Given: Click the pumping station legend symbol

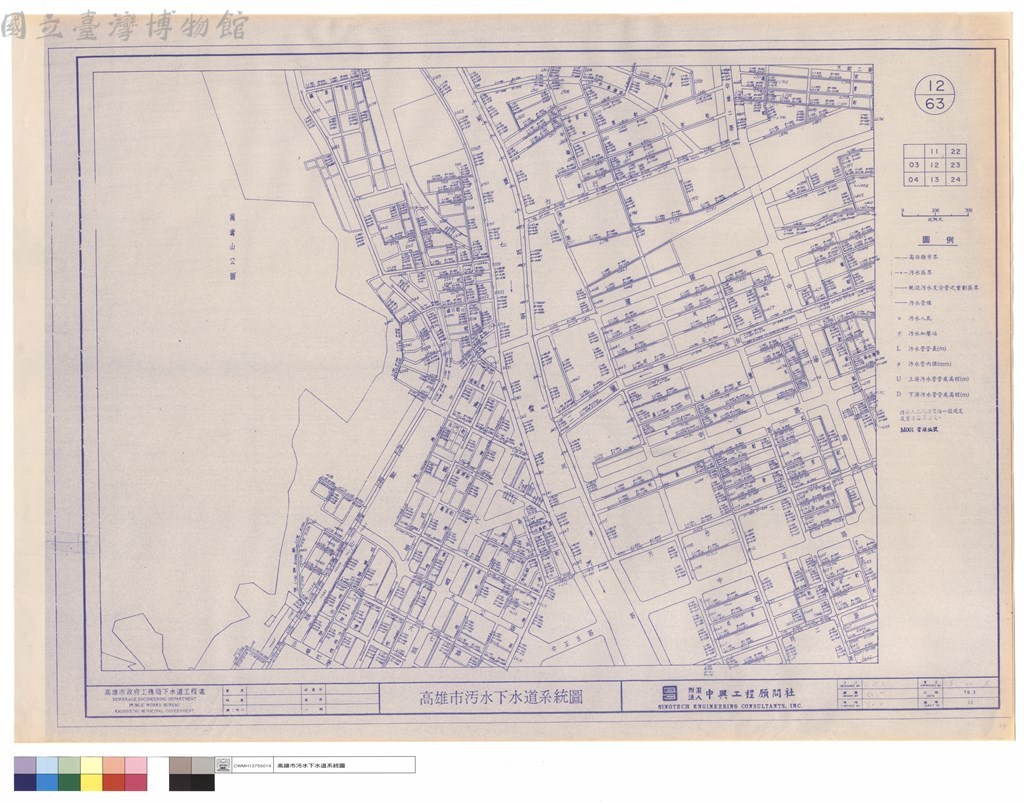Looking at the screenshot, I should tap(899, 334).
